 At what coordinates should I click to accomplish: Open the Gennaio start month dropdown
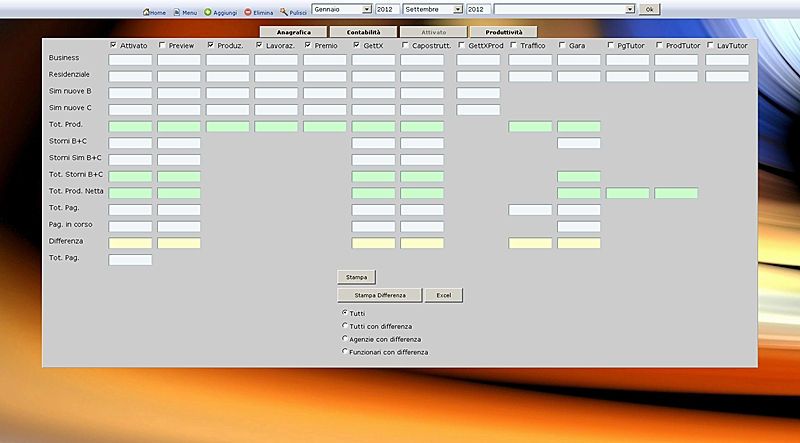pos(341,9)
